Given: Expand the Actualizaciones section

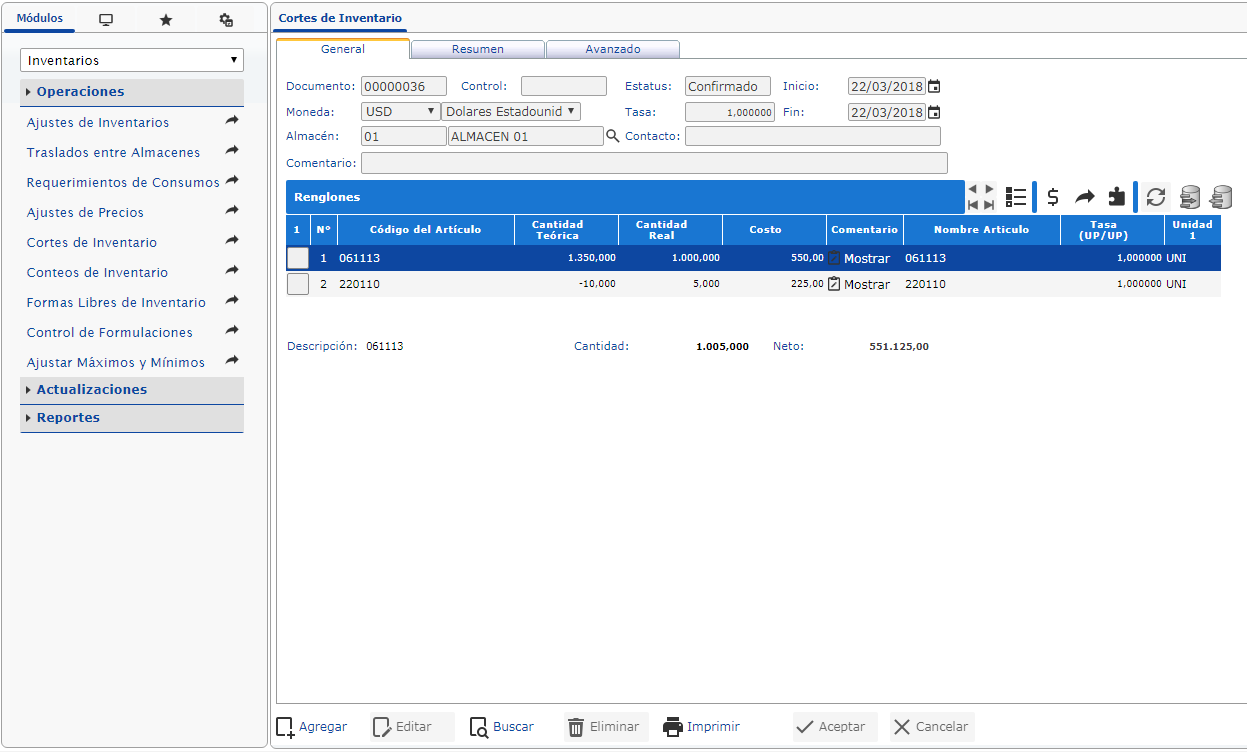Looking at the screenshot, I should point(132,390).
